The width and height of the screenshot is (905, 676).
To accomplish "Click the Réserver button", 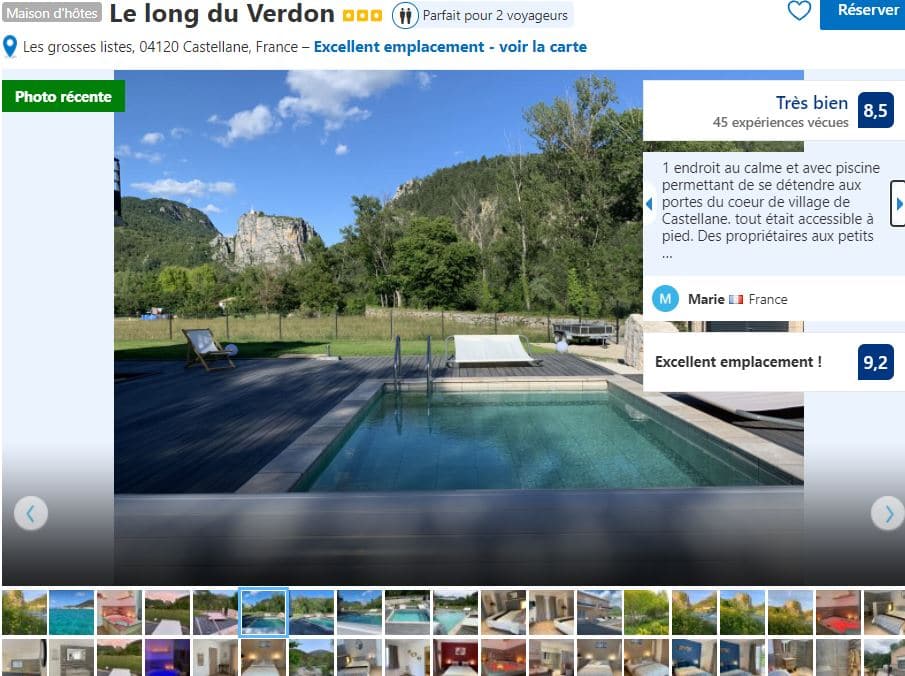I will [x=863, y=13].
